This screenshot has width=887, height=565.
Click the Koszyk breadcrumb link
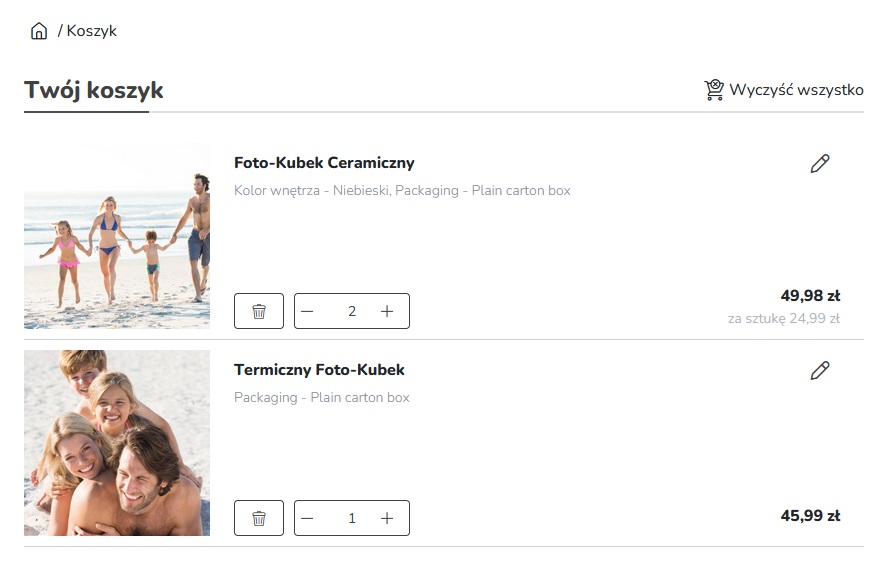coord(92,31)
